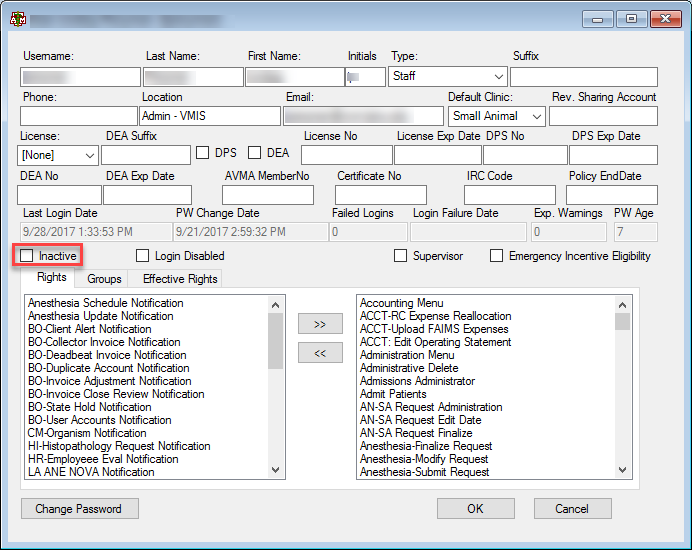Click up arrow of left rights list scrollbar
The image size is (692, 550).
pyautogui.click(x=275, y=305)
